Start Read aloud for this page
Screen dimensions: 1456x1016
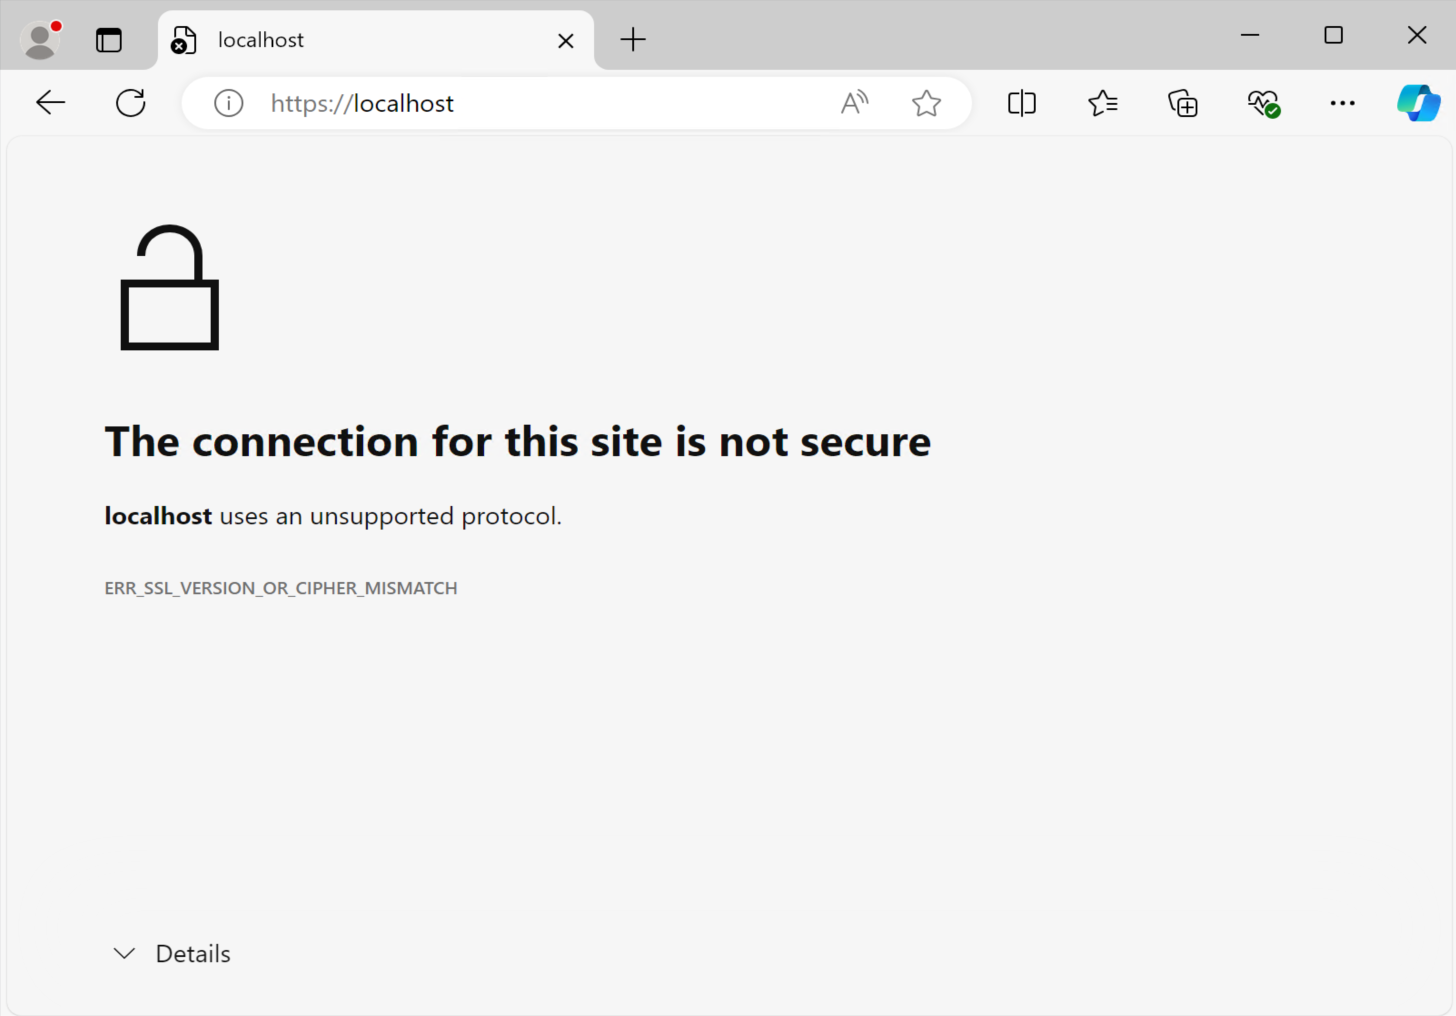tap(854, 102)
